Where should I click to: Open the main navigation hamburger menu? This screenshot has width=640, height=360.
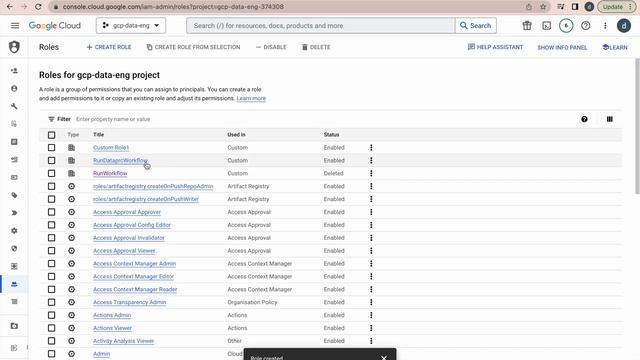coord(15,26)
